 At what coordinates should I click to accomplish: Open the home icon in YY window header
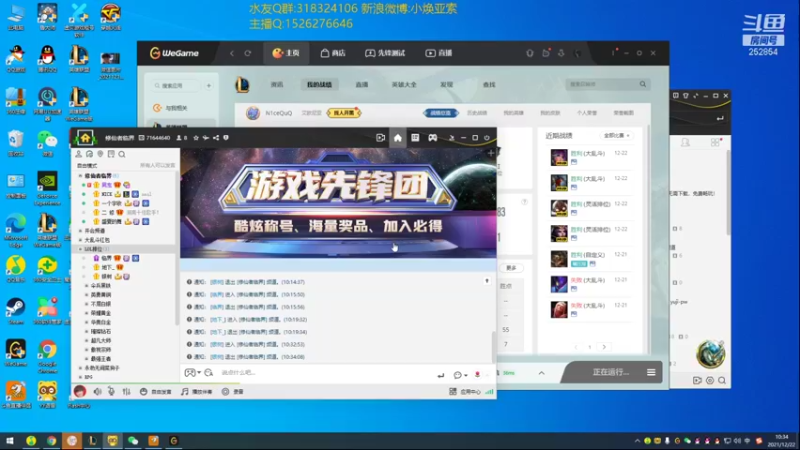click(x=397, y=138)
